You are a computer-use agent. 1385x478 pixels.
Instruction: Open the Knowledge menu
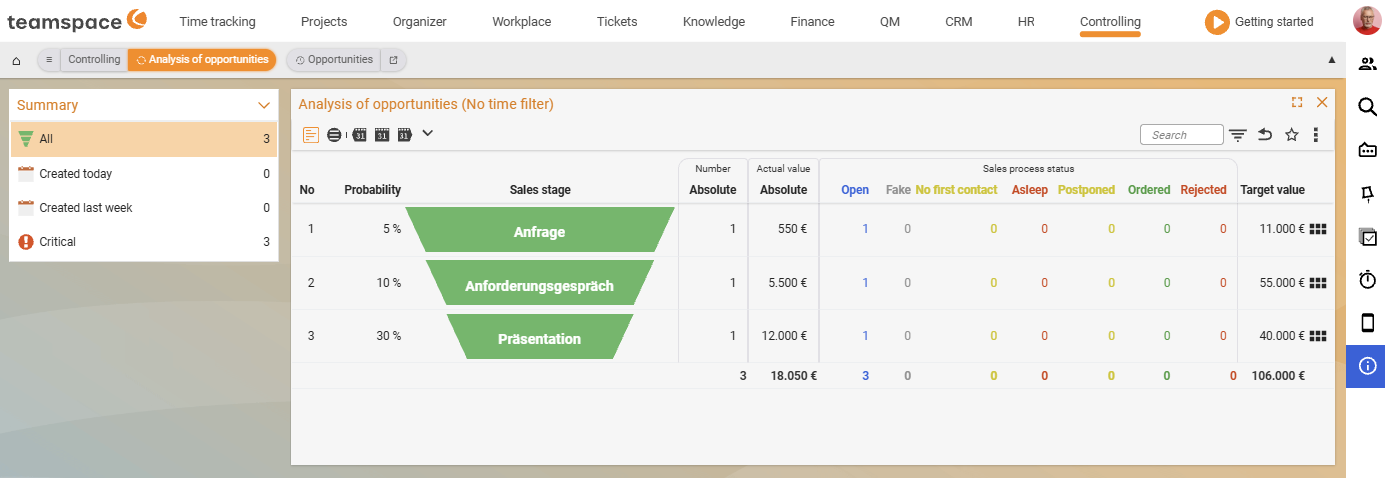point(714,21)
